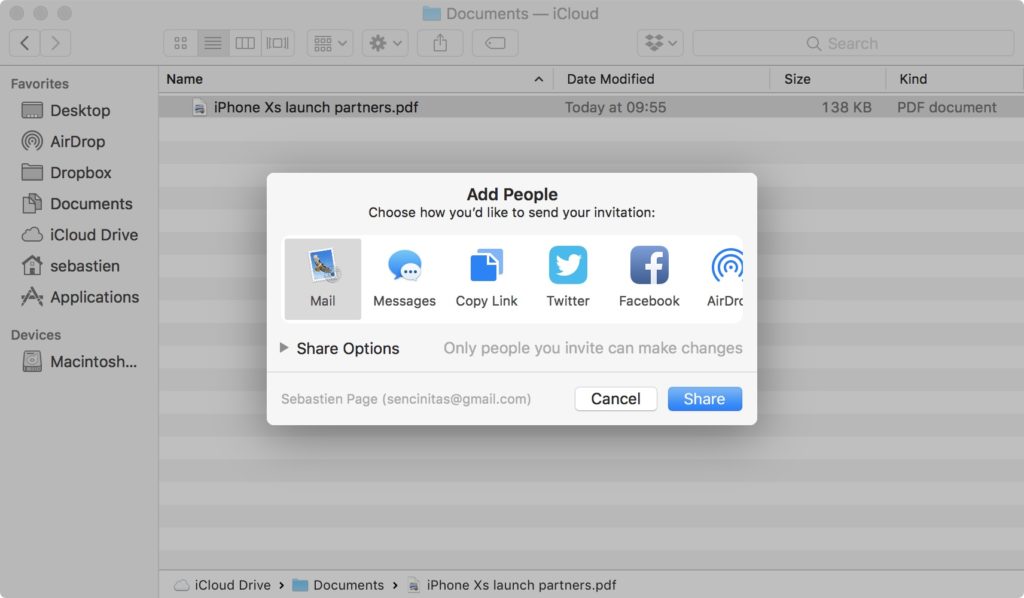Sort files by Date Modified column
Image resolution: width=1024 pixels, height=598 pixels.
pos(662,79)
